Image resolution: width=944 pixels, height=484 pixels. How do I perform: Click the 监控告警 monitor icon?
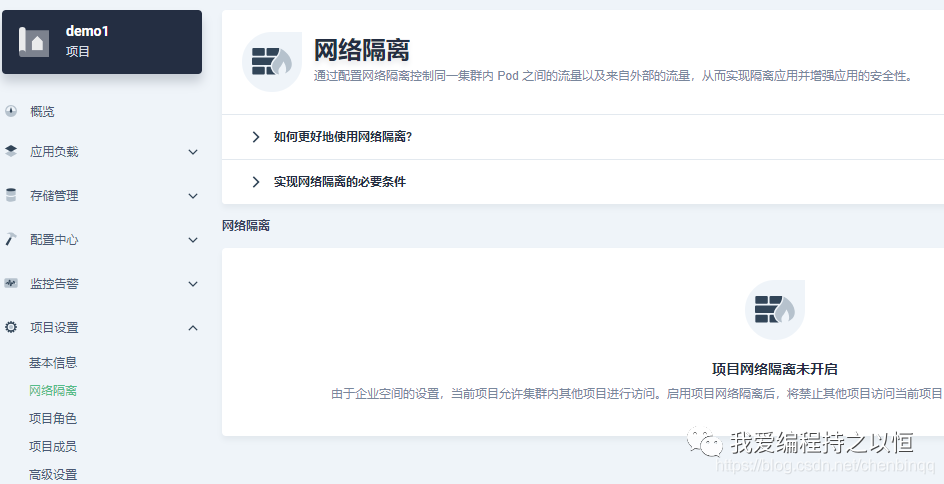coord(11,283)
